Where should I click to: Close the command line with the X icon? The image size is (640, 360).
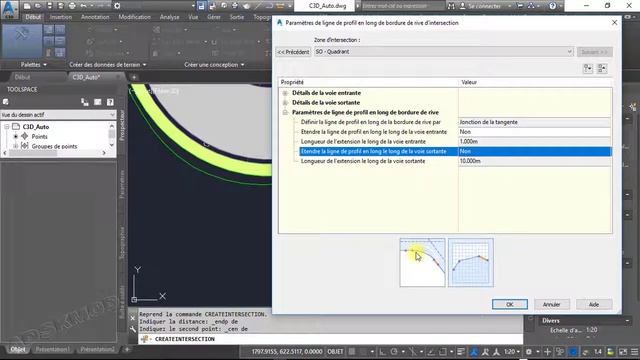pyautogui.click(x=133, y=318)
